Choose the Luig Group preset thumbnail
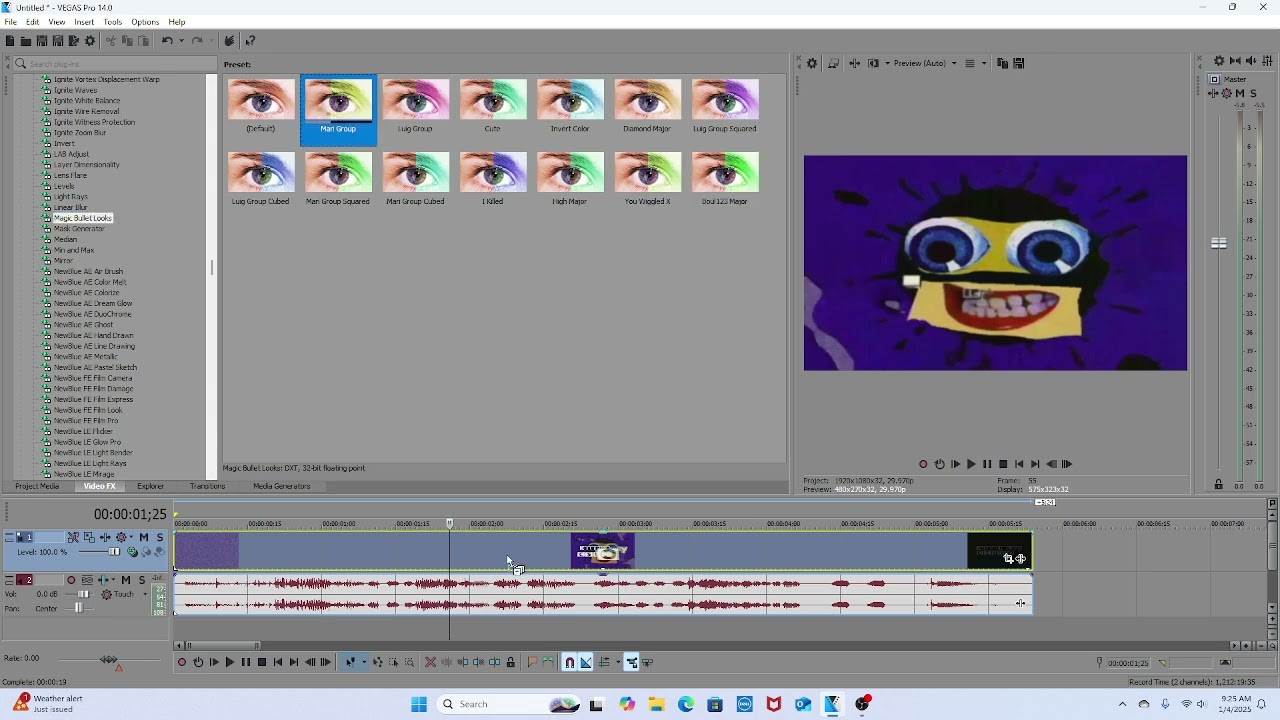Screen dimensions: 1280x720 coord(415,106)
